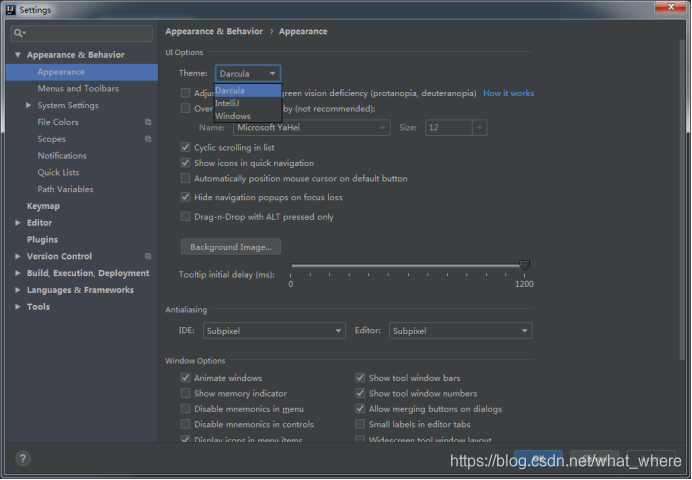Toggle Hide navigation popups on focus loss

185,197
